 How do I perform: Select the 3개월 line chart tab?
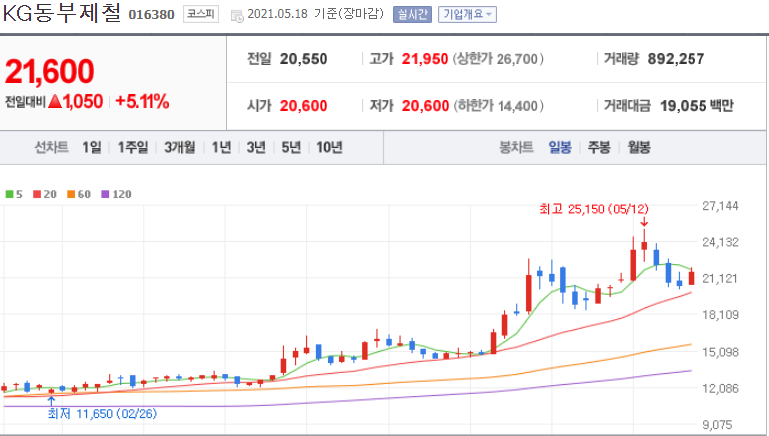(x=179, y=147)
